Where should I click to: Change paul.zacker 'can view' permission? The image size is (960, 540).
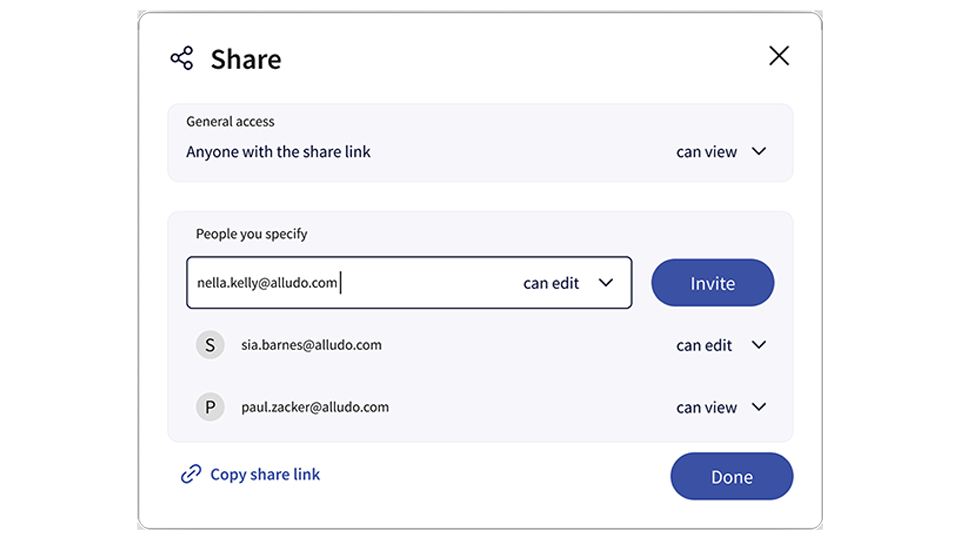pyautogui.click(x=707, y=407)
